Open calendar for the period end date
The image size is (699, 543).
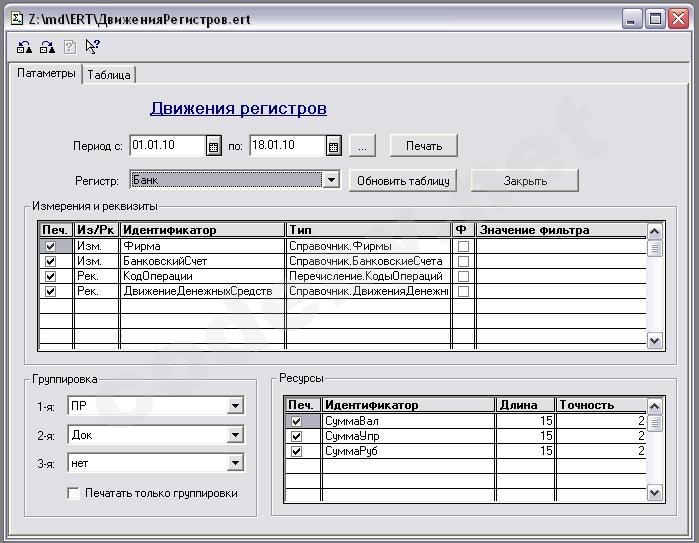point(333,146)
